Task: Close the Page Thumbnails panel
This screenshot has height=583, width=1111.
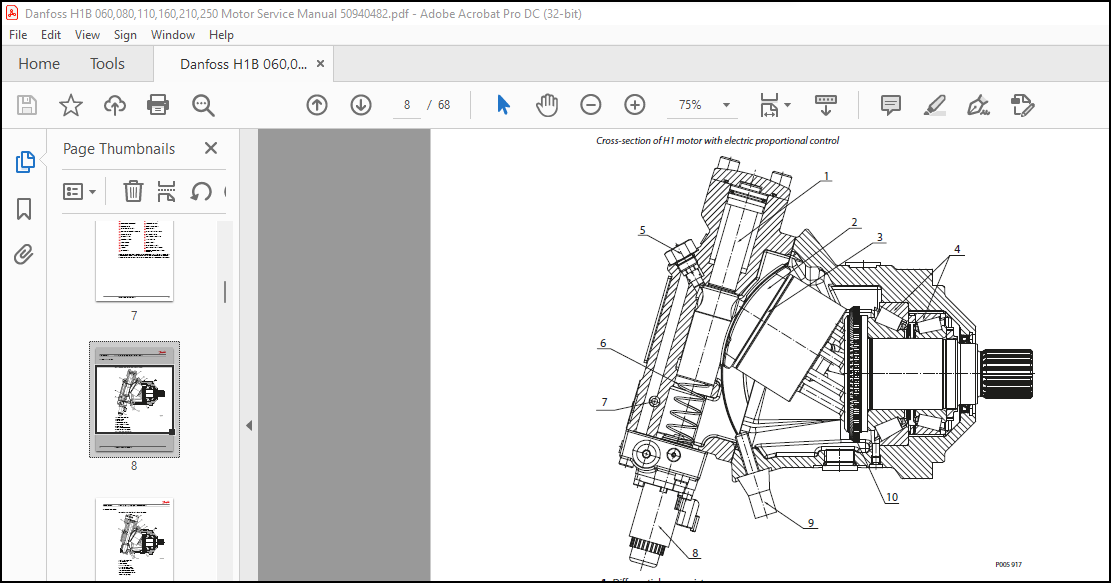Action: 210,148
